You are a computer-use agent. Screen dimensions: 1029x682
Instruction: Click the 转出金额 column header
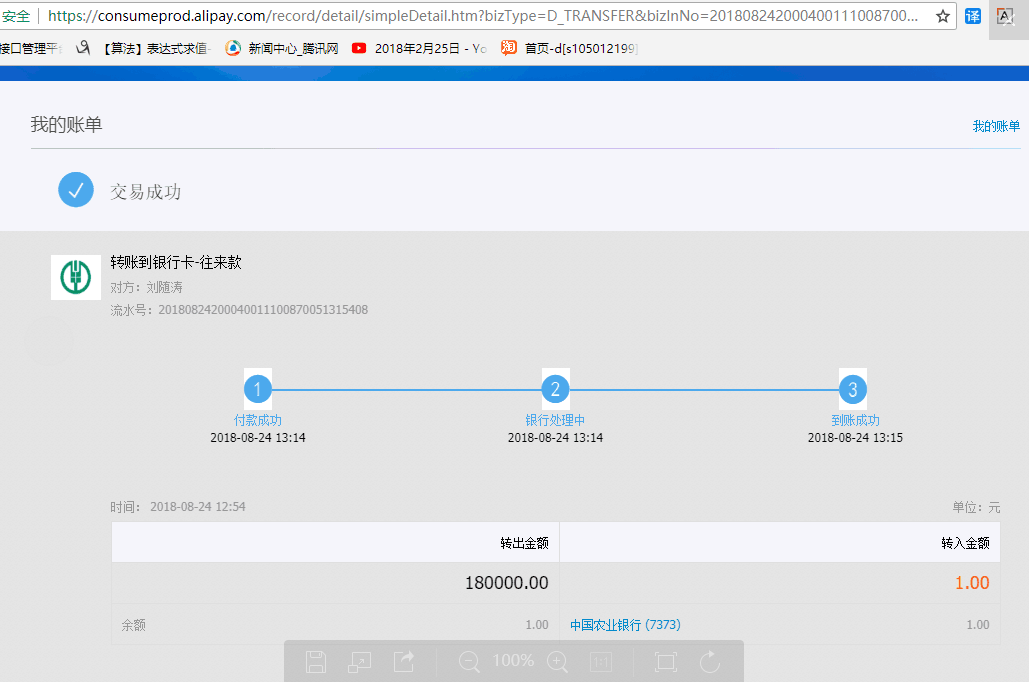click(524, 543)
